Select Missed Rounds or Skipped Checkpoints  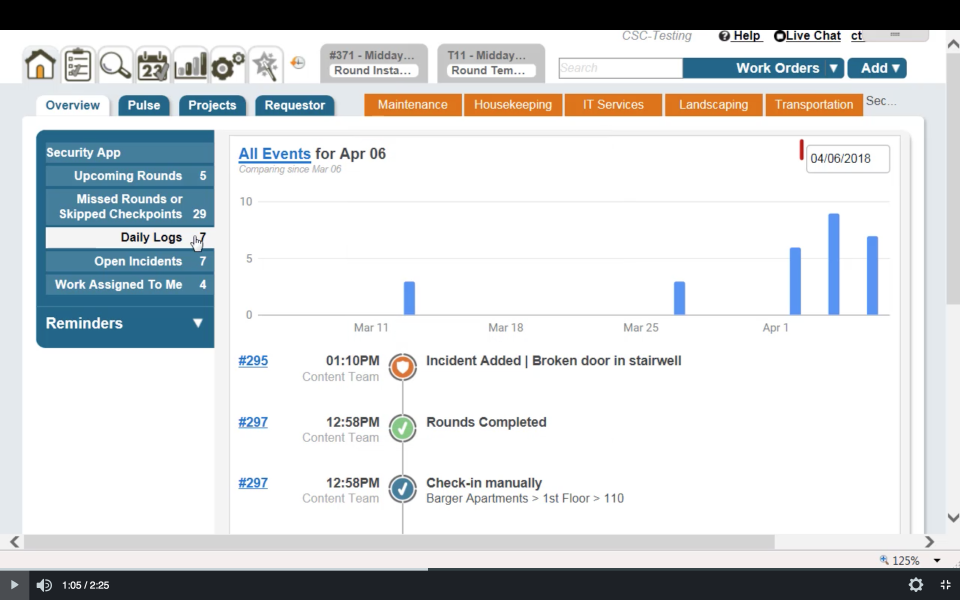click(130, 206)
